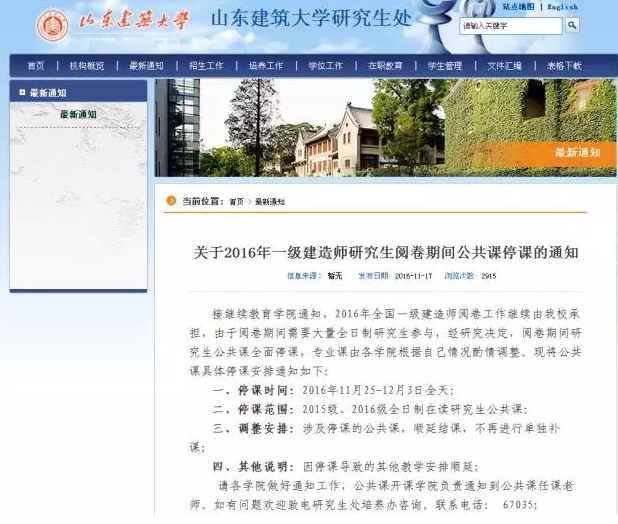The height and width of the screenshot is (524, 618).
Task: Click the search magnifier button
Action: tap(572, 24)
